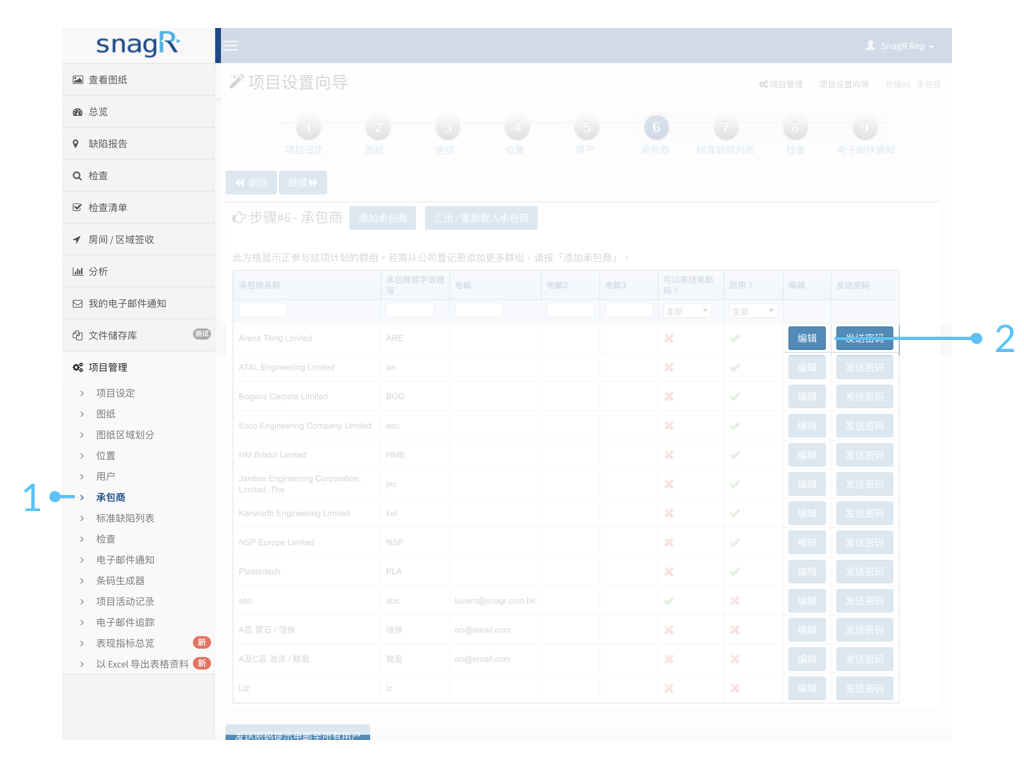Viewport: 1024px width, 768px height.
Task: Click the luzern@snagr.com.hk email cell
Action: [x=495, y=601]
